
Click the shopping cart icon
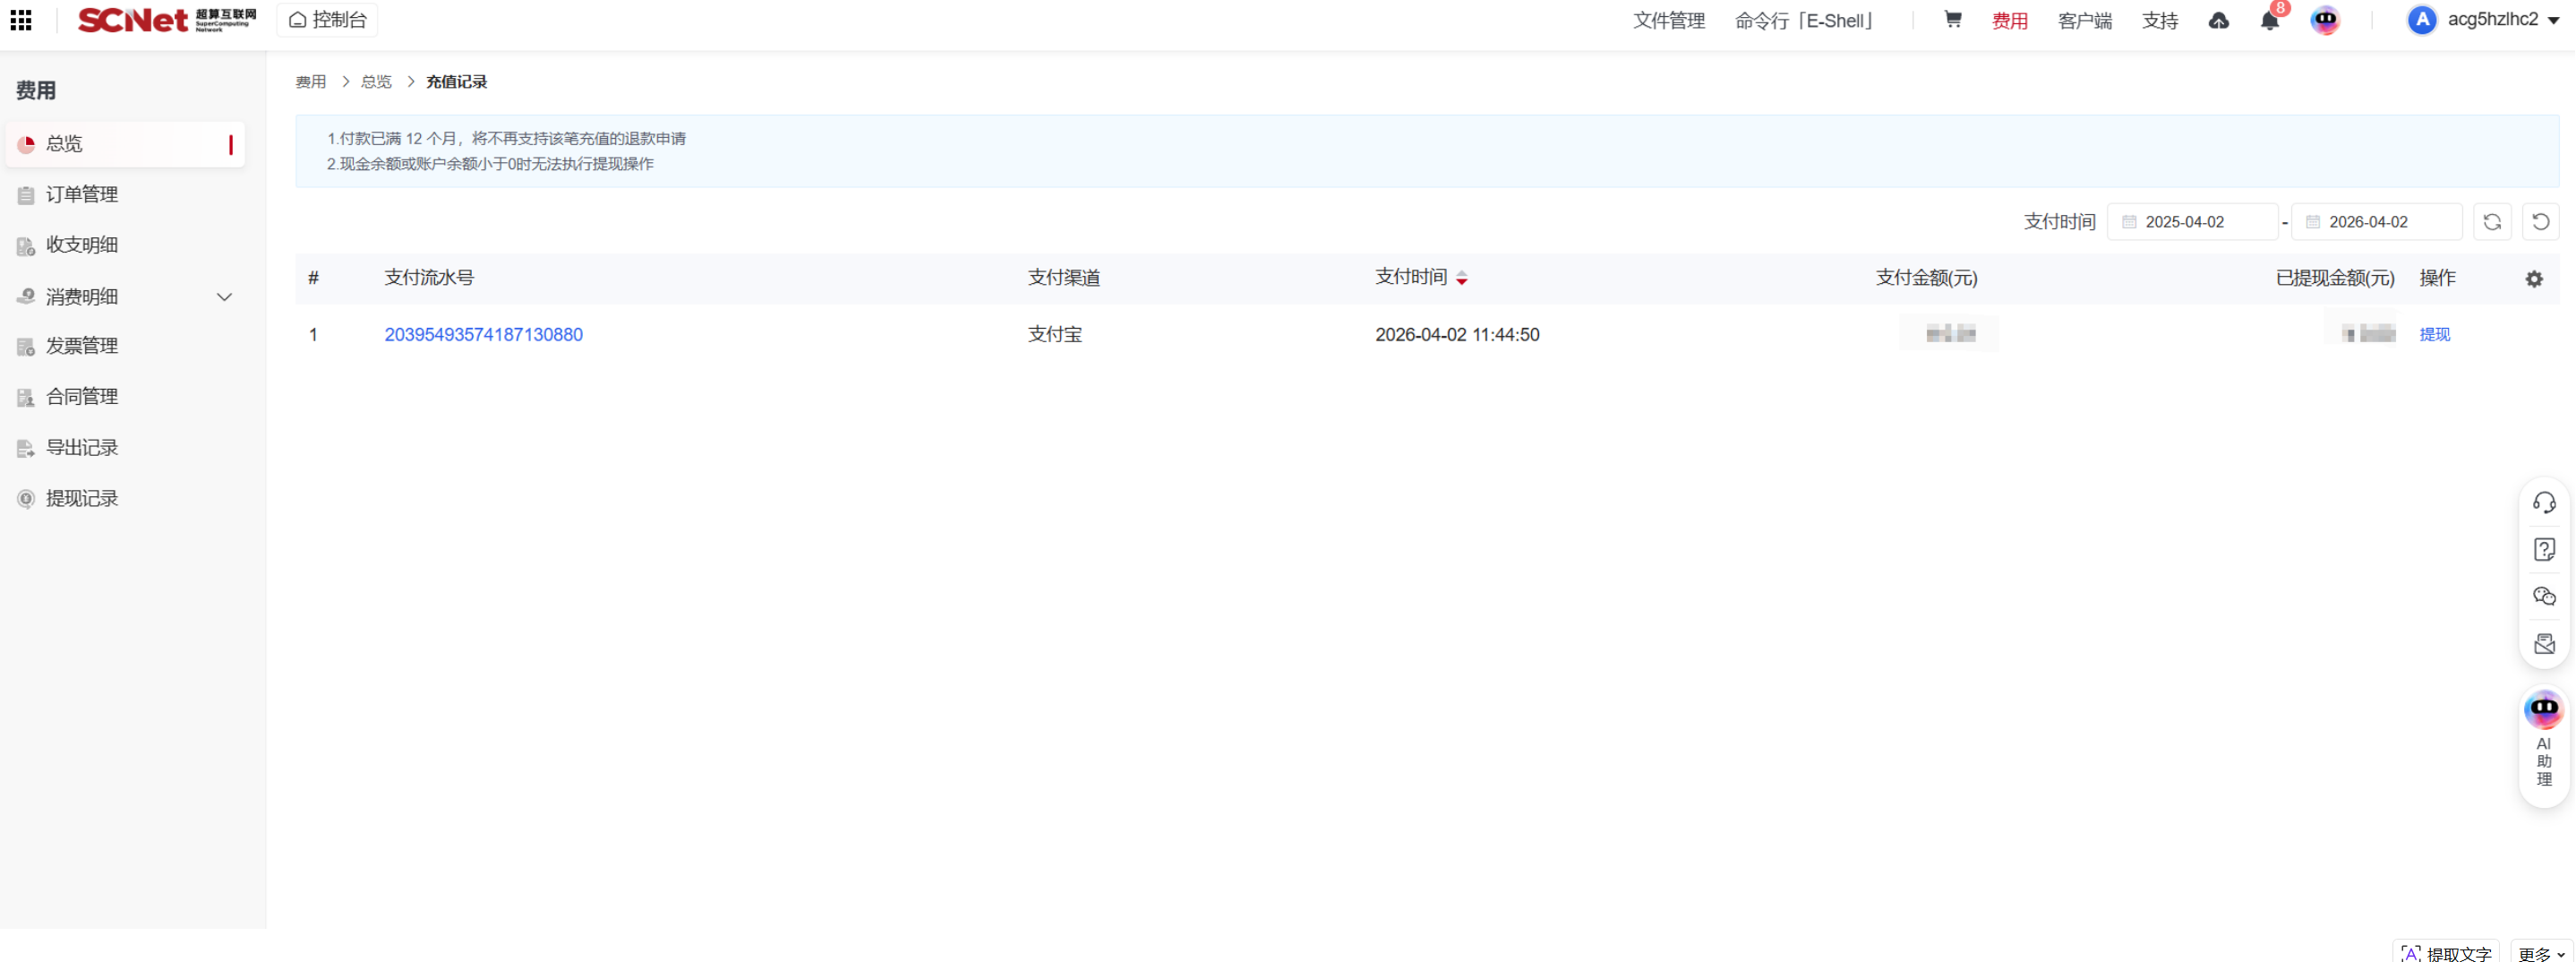point(1952,20)
